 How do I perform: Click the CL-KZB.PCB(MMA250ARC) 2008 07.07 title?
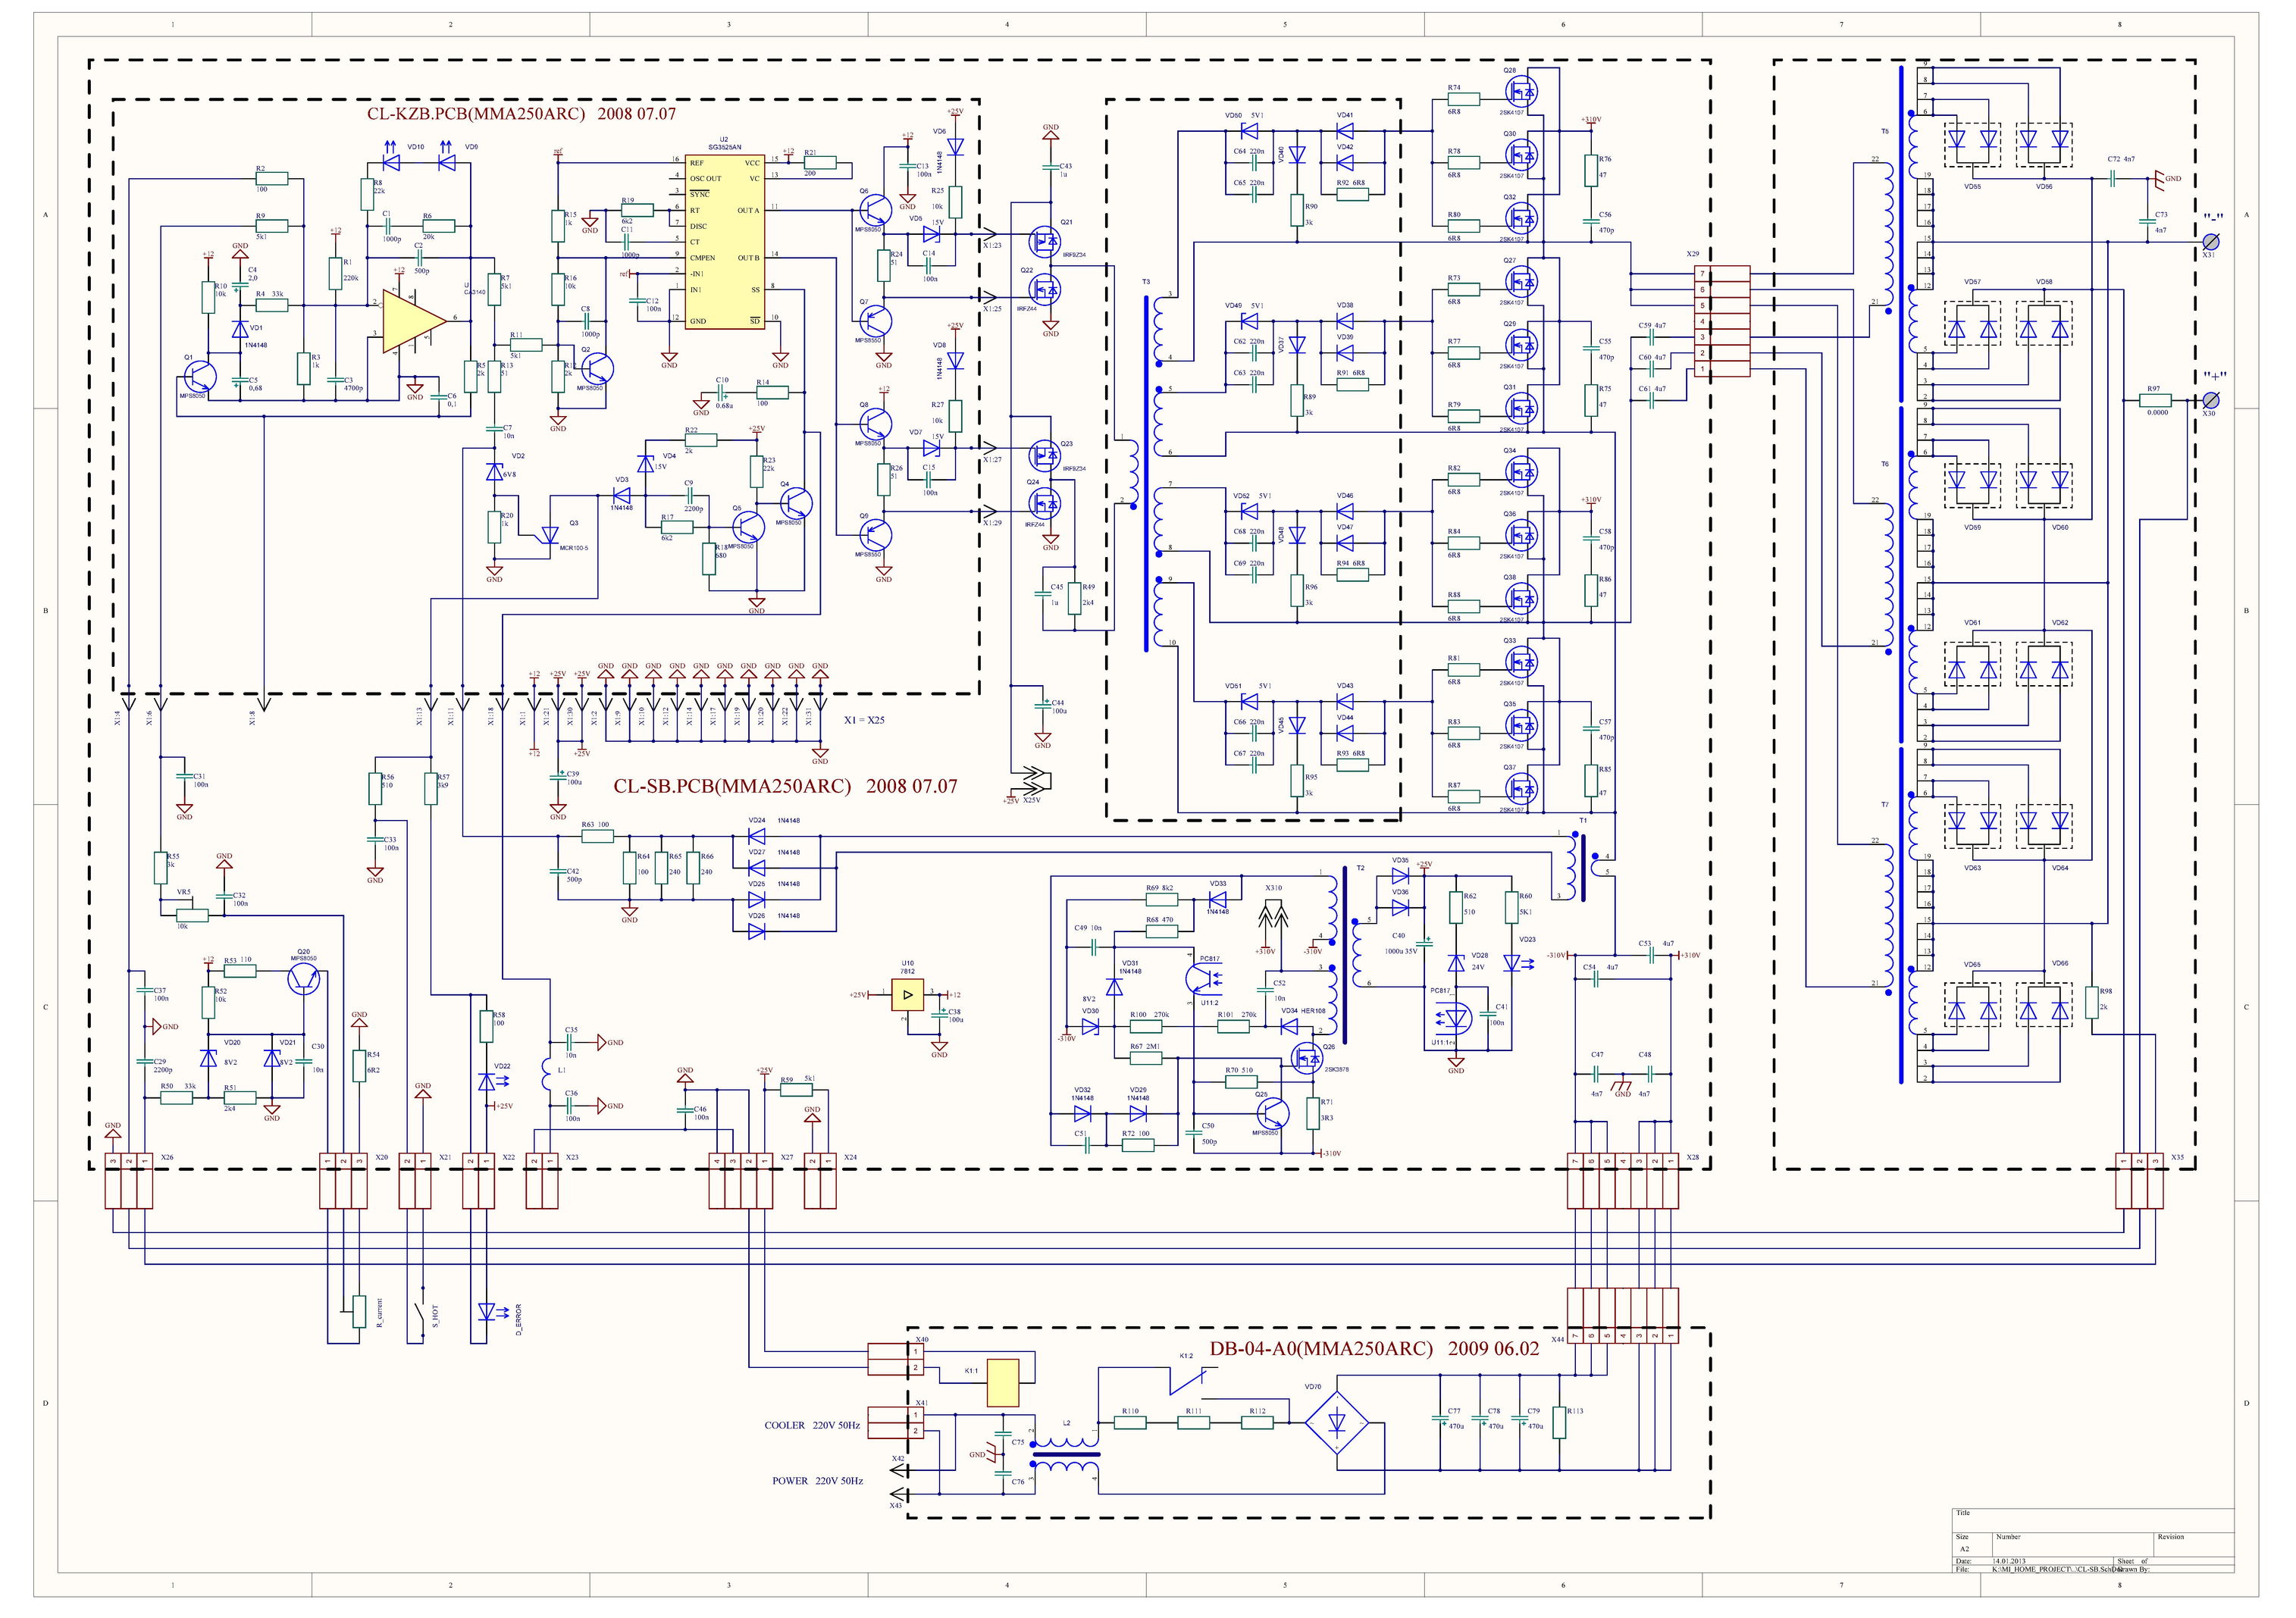521,114
